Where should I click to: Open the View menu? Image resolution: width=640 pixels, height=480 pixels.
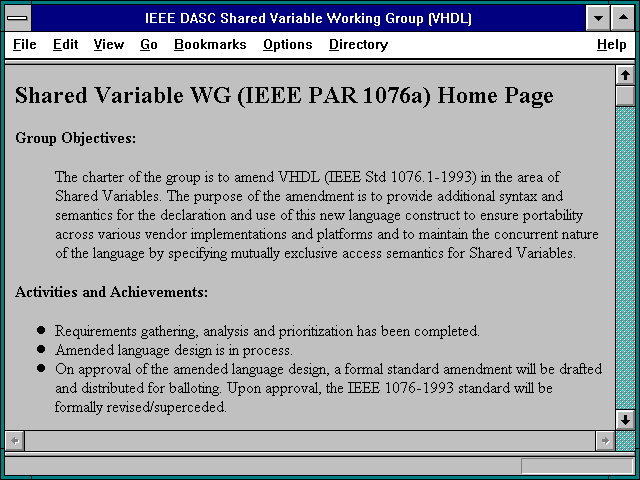tap(109, 44)
